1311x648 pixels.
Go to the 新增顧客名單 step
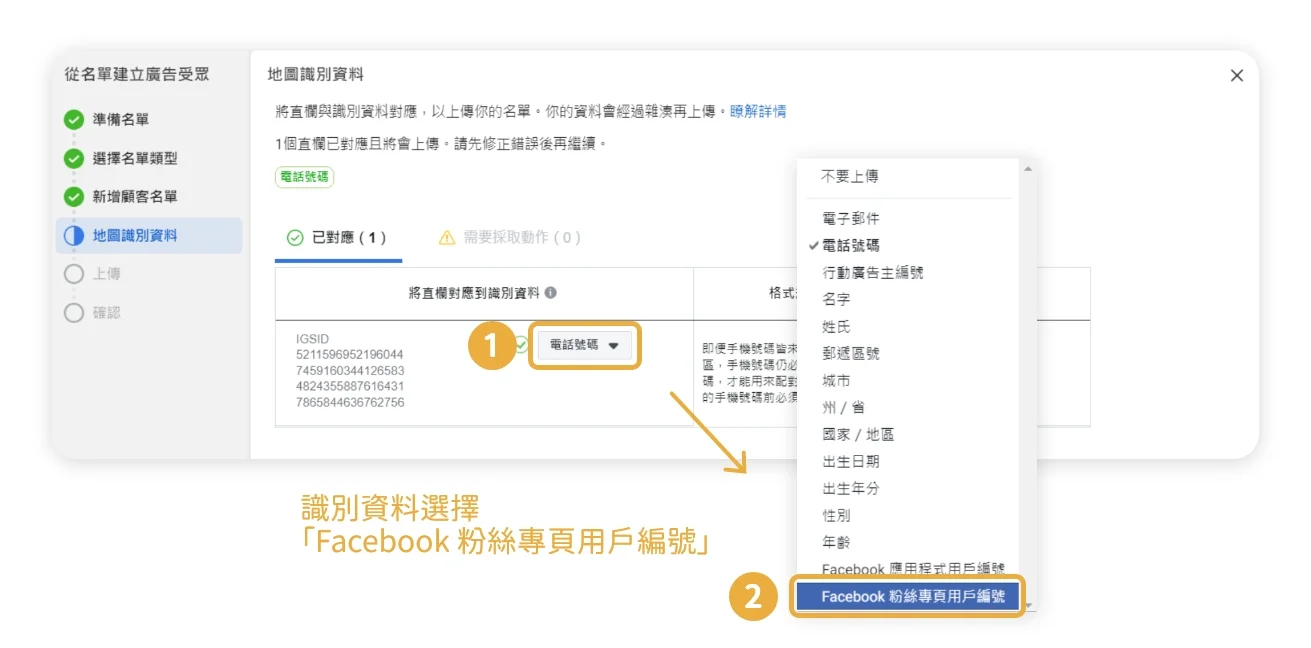click(135, 197)
